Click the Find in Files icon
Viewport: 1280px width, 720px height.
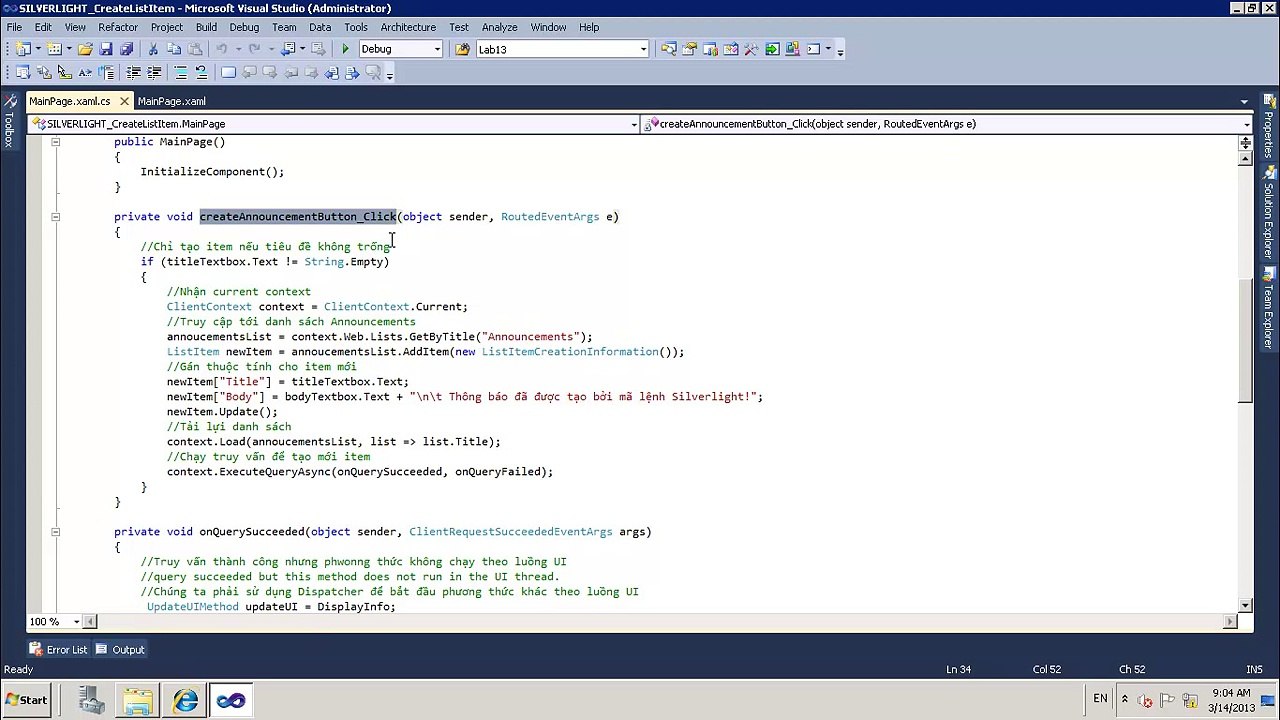coord(462,49)
